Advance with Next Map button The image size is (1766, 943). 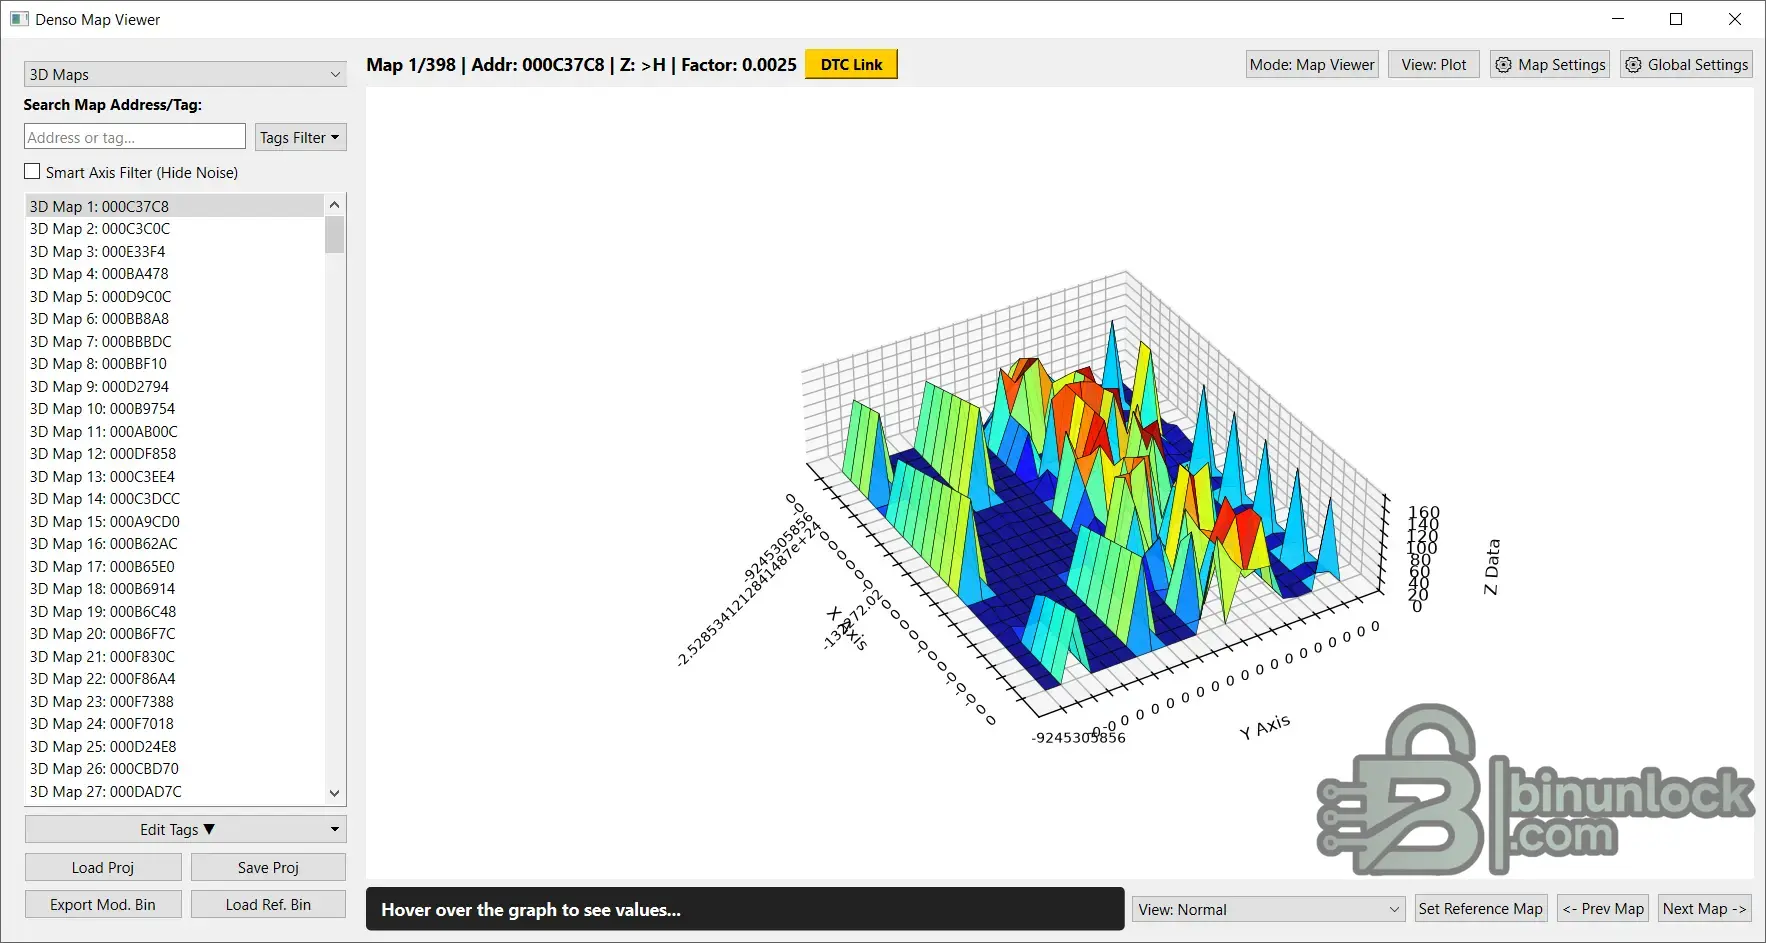(1704, 908)
